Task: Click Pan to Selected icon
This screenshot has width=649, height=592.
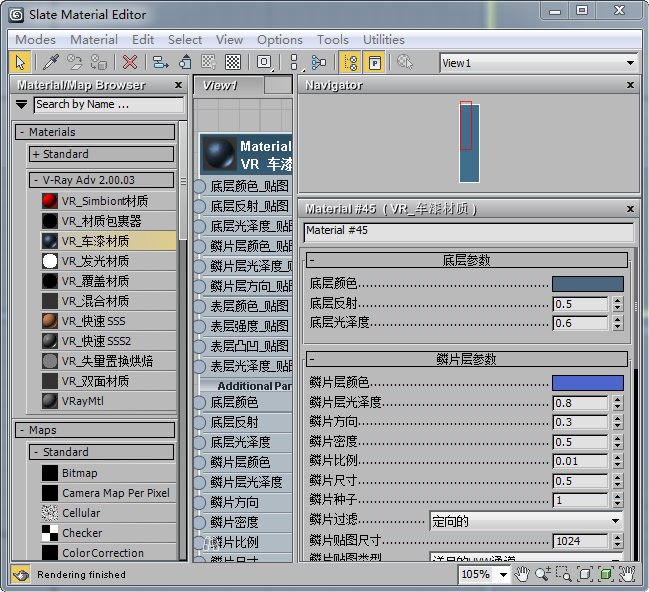Action: click(627, 574)
